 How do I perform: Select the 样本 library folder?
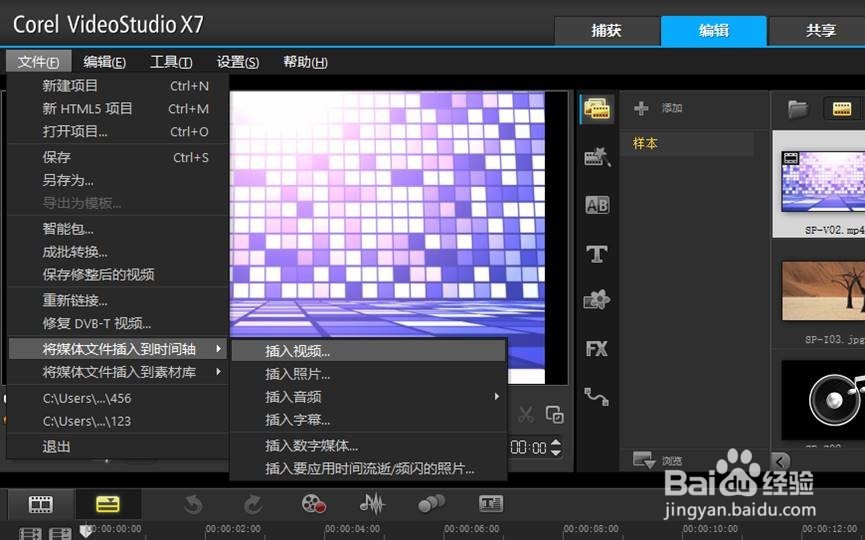tap(687, 143)
